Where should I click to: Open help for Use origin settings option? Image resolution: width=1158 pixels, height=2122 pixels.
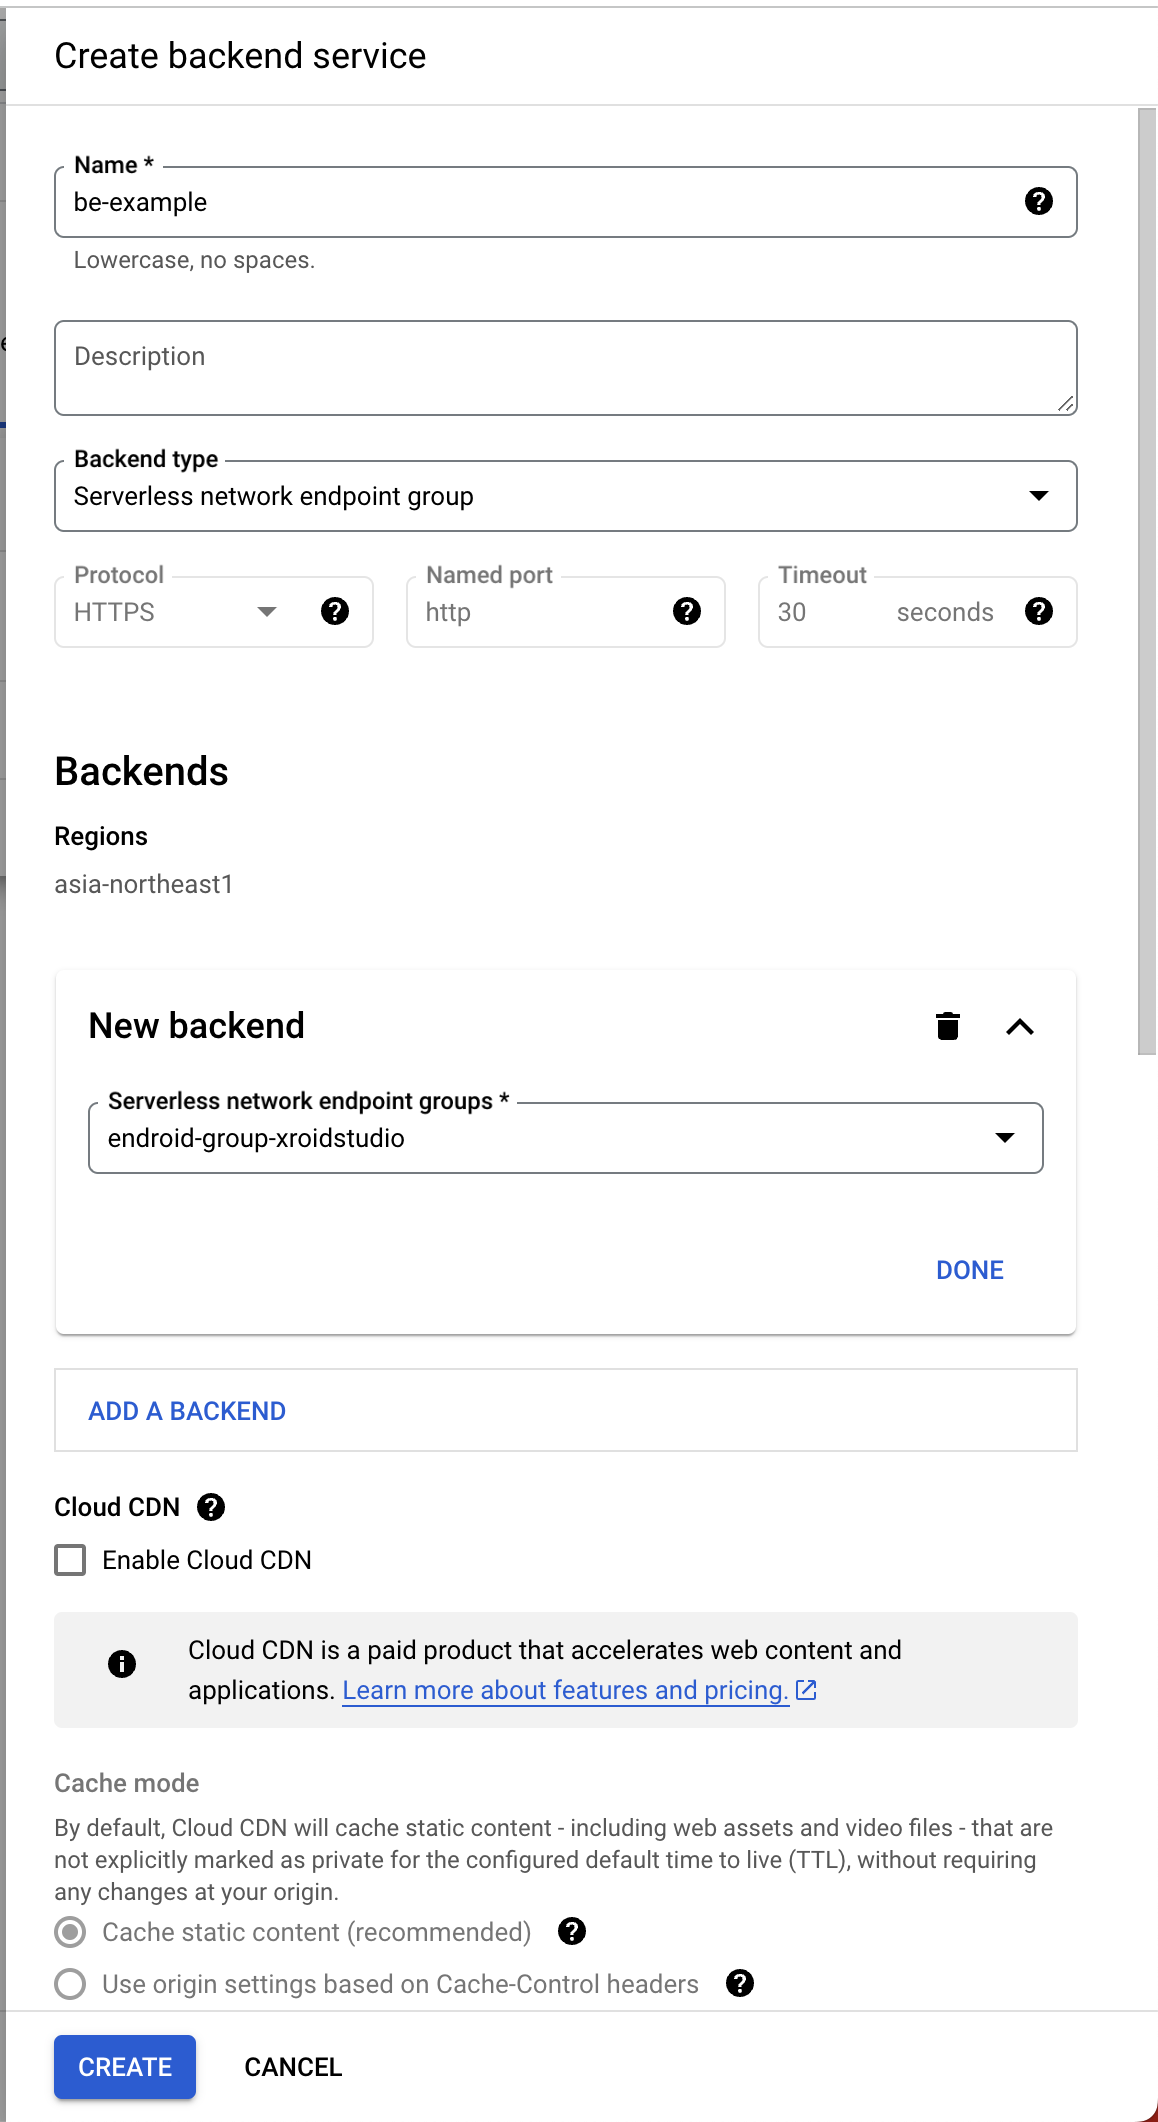coord(740,1983)
